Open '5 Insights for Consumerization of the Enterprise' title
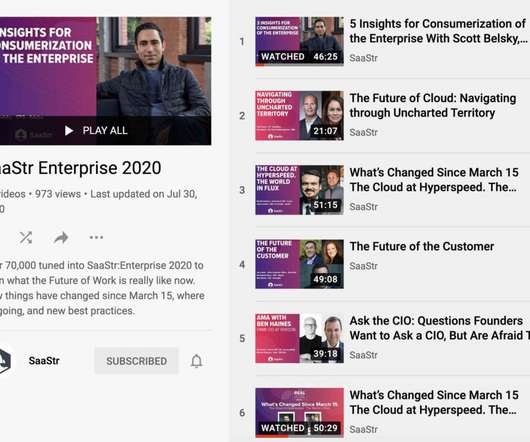 click(438, 31)
